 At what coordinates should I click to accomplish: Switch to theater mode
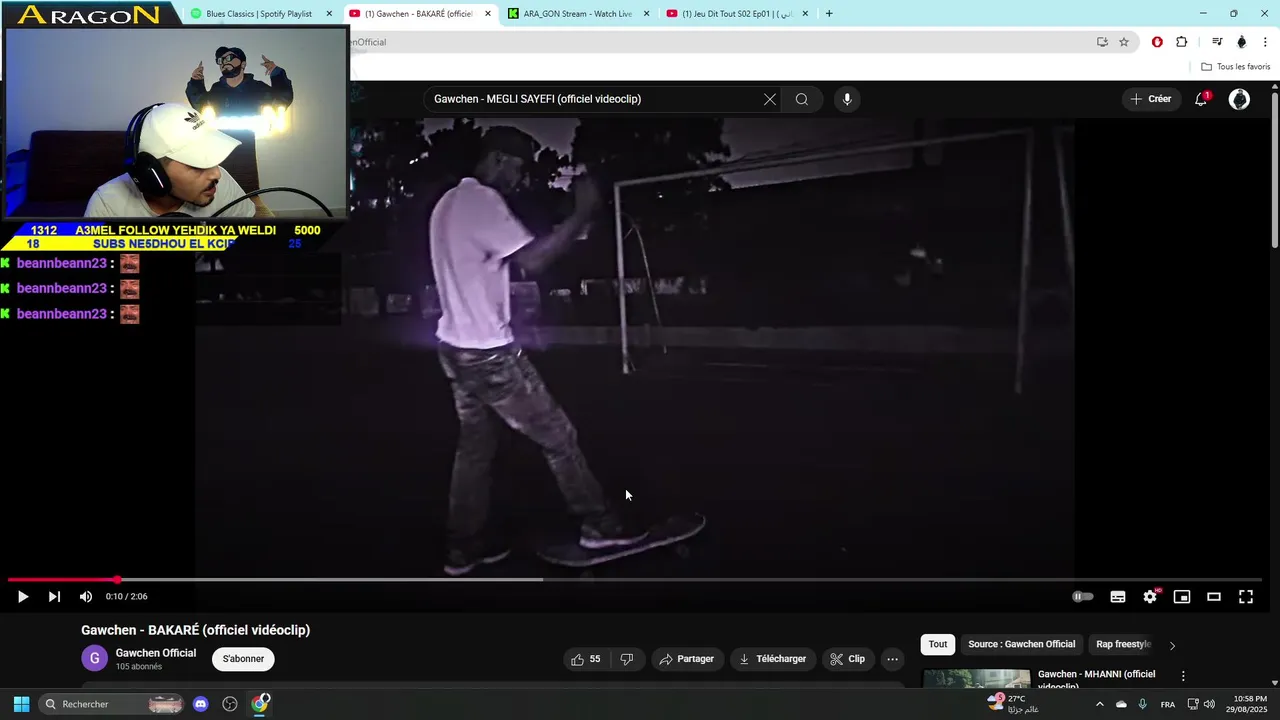(x=1214, y=597)
